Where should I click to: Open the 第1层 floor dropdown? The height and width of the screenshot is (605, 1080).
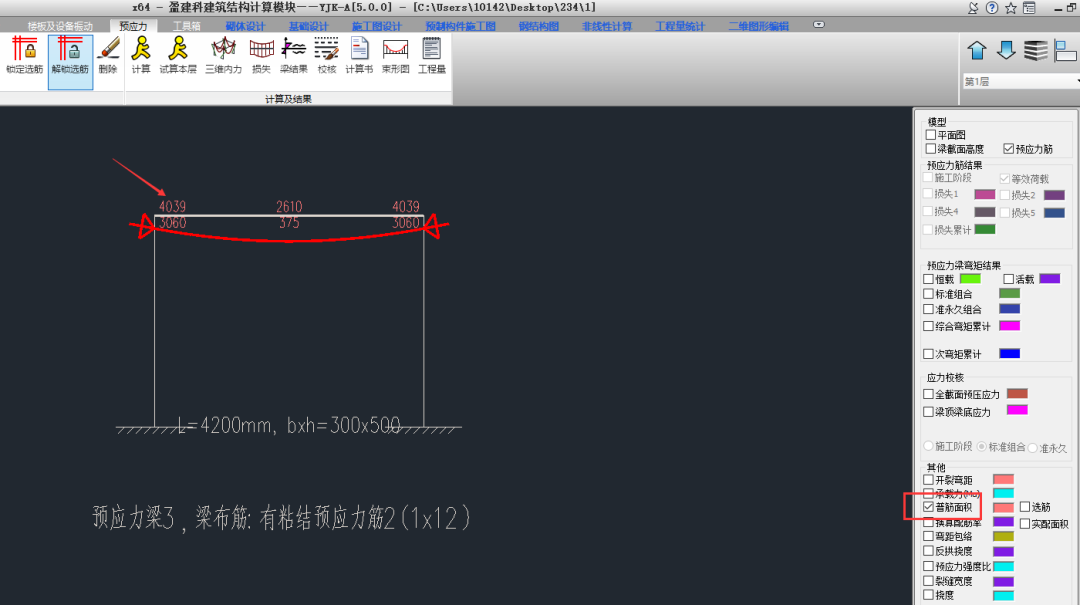[1021, 81]
